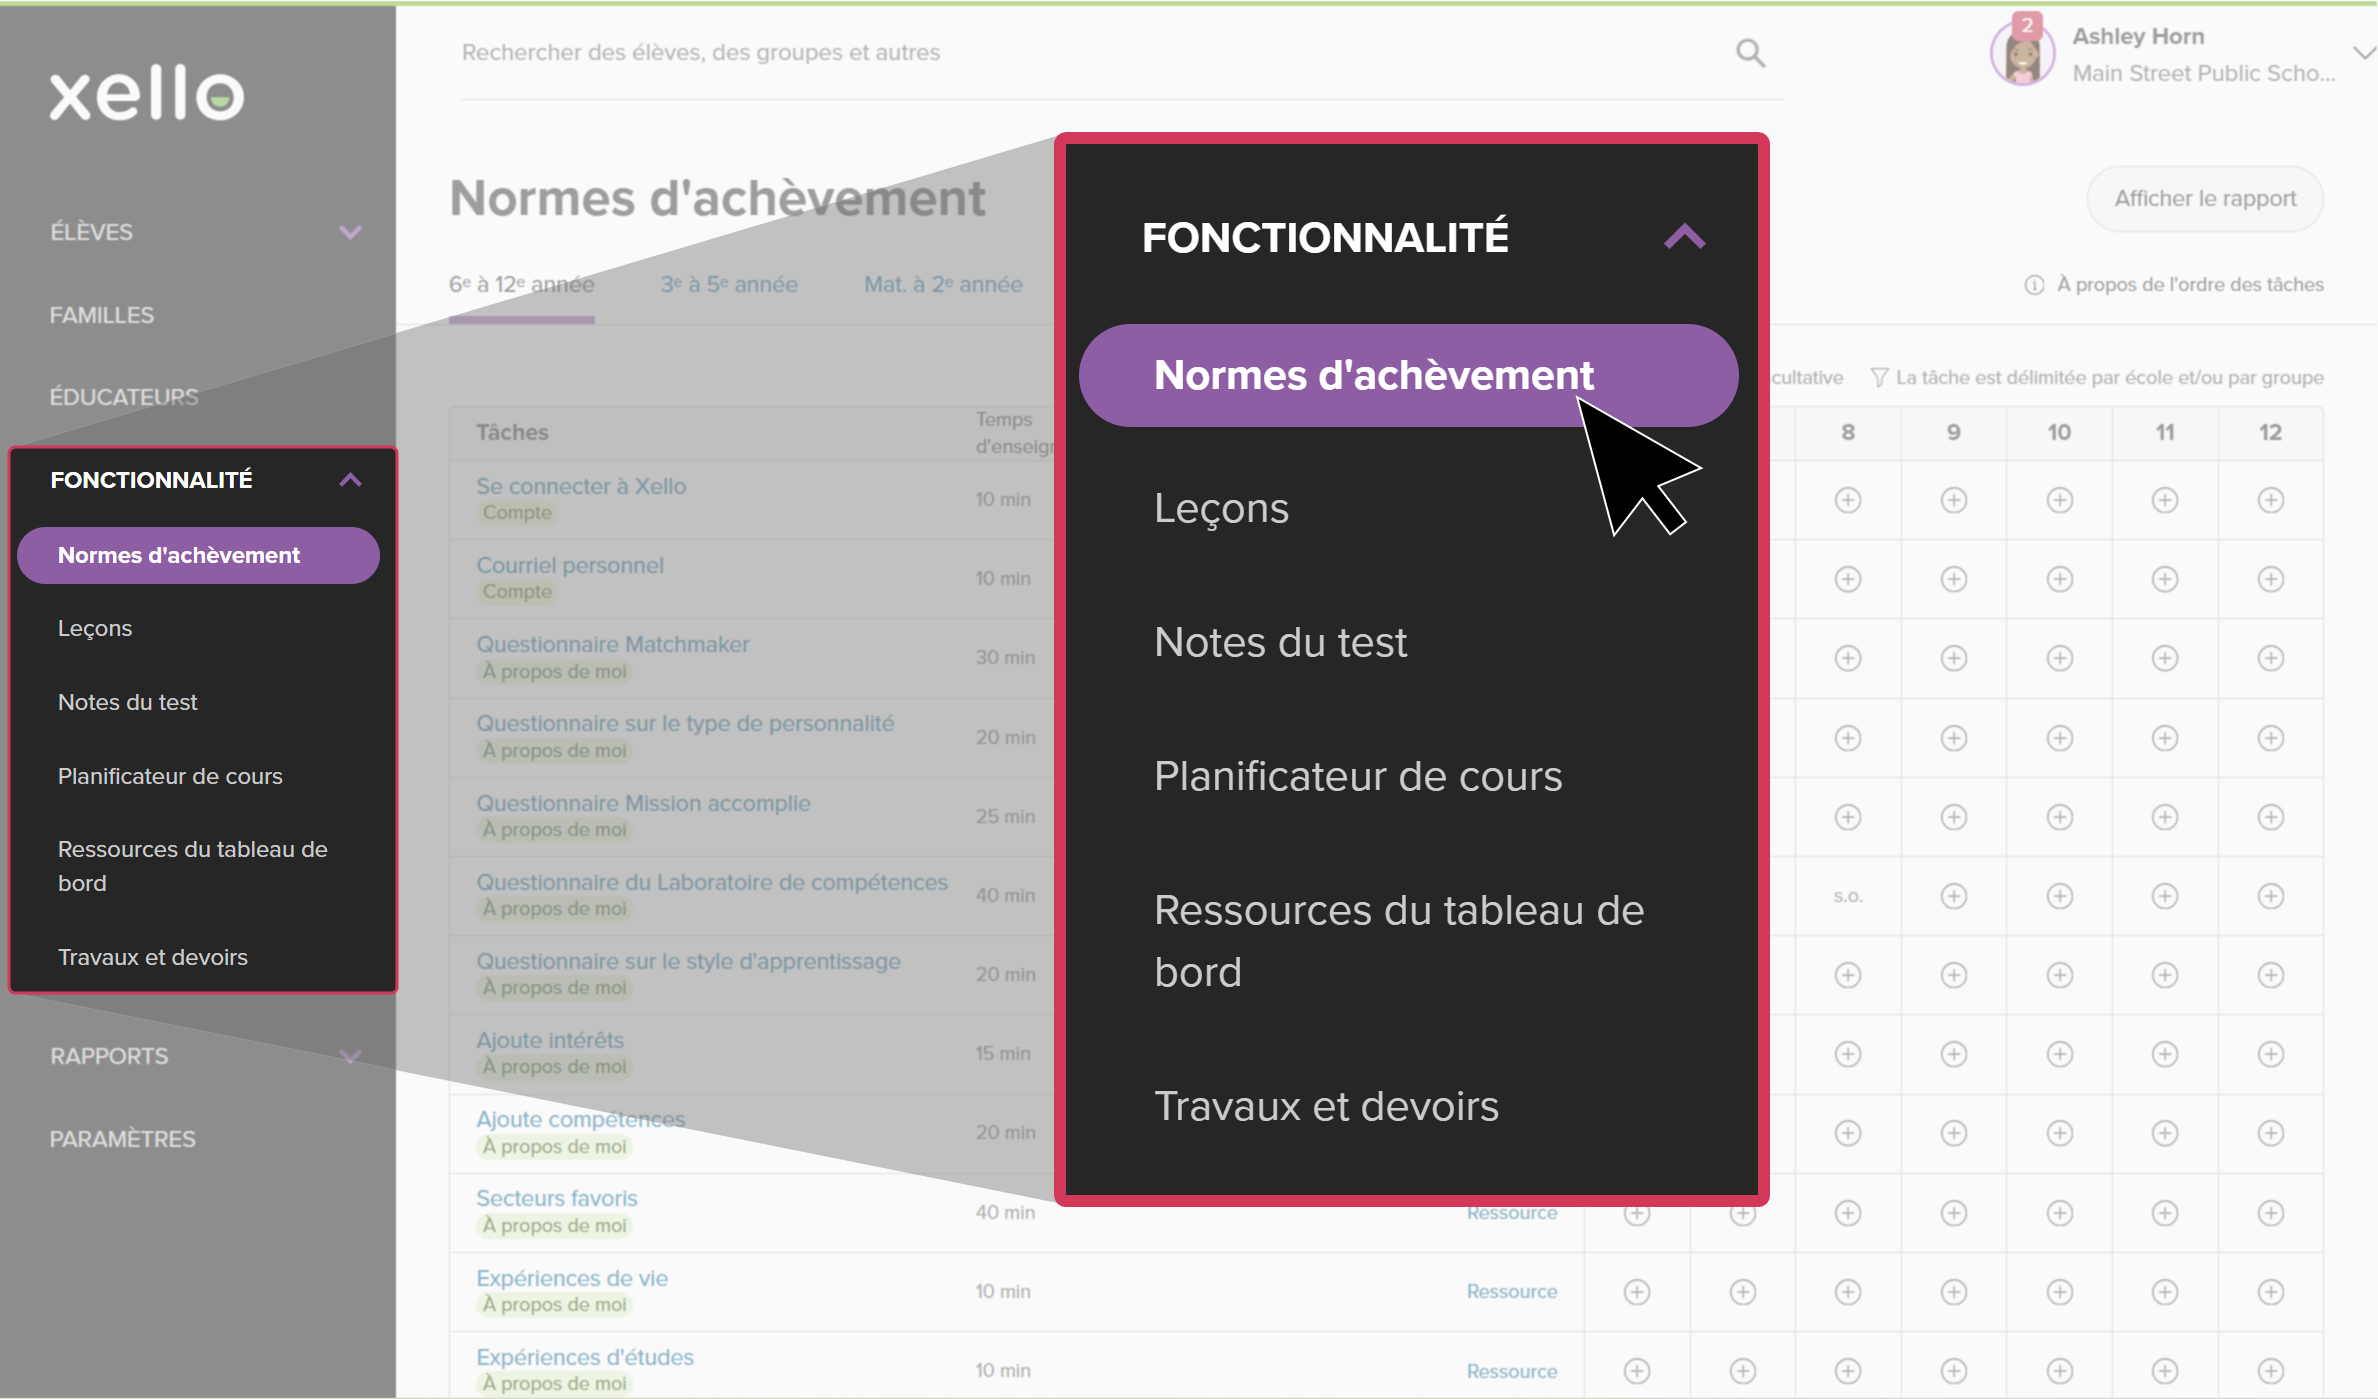This screenshot has width=2378, height=1399.
Task: Add Courriel personnel to grade 9
Action: coord(1954,579)
